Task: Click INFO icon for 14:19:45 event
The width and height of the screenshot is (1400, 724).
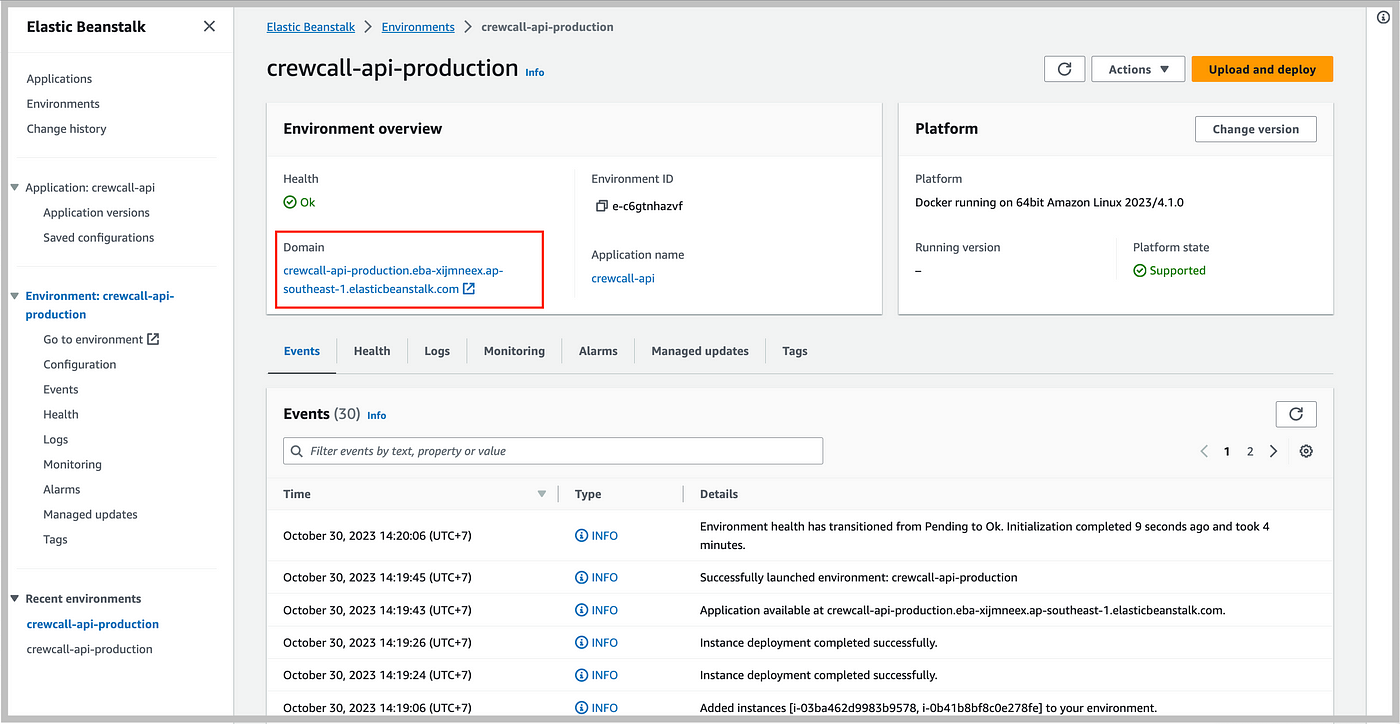Action: click(581, 578)
